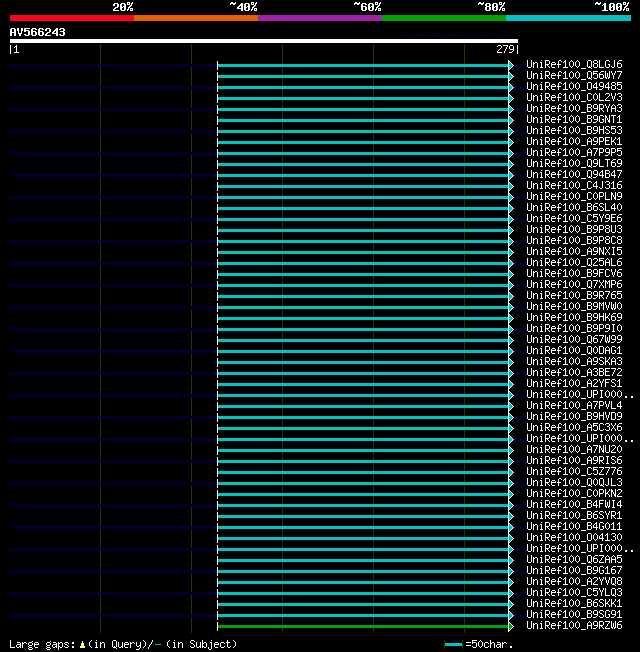The image size is (640, 652).
Task: Click the UniRef100_B9P8C8 entry
Action: 574,240
